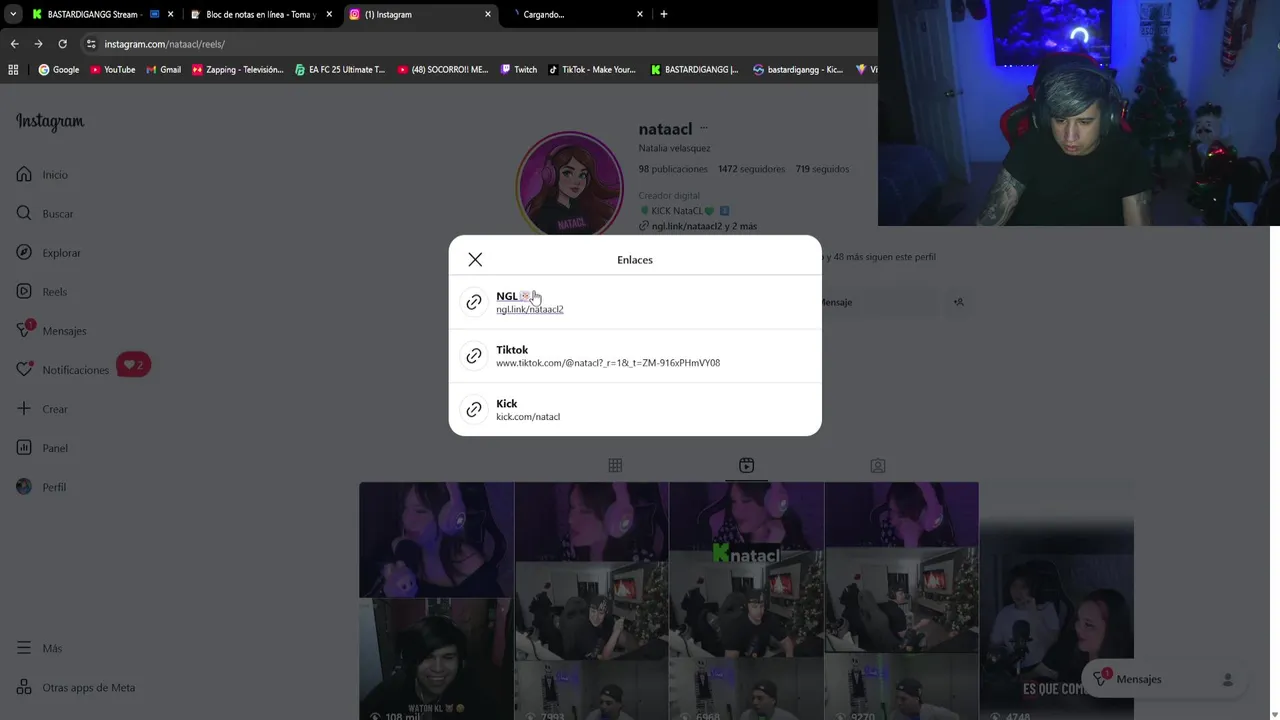This screenshot has height=720, width=1280.
Task: Open Mensajes in the sidebar
Action: pyautogui.click(x=51, y=331)
